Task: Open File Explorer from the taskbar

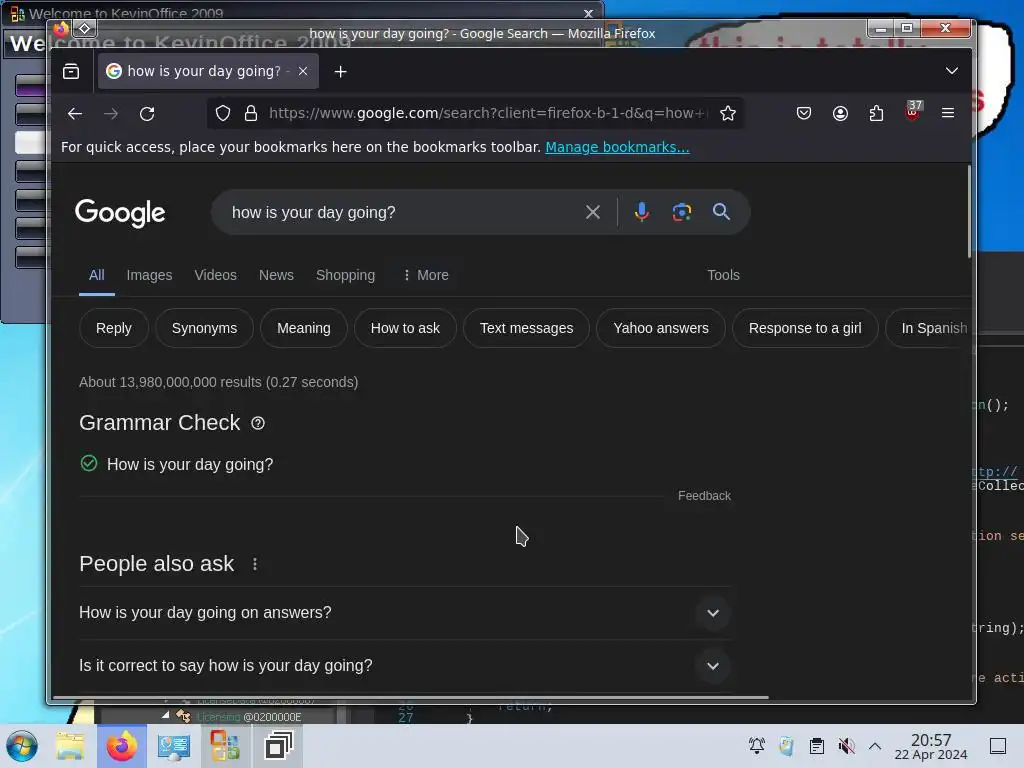Action: tap(70, 746)
